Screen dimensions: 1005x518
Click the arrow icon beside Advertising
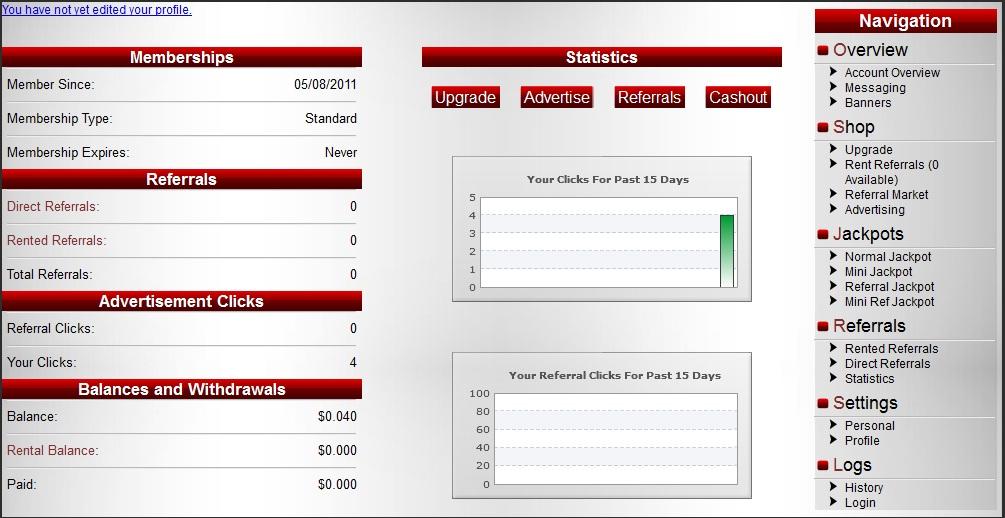click(833, 208)
